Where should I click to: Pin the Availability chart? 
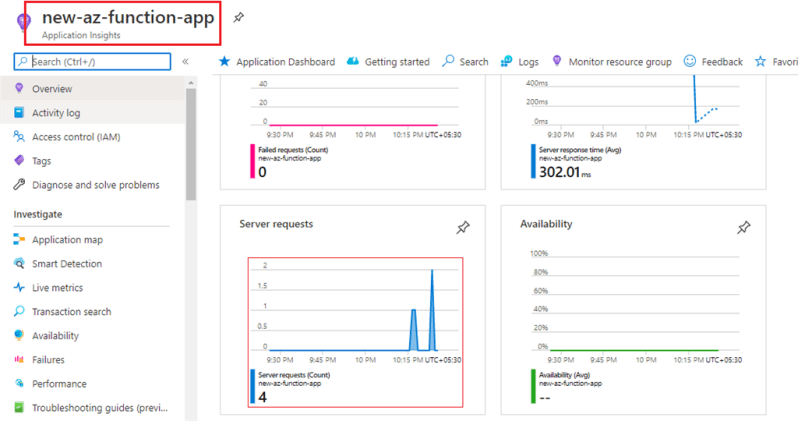pos(744,227)
